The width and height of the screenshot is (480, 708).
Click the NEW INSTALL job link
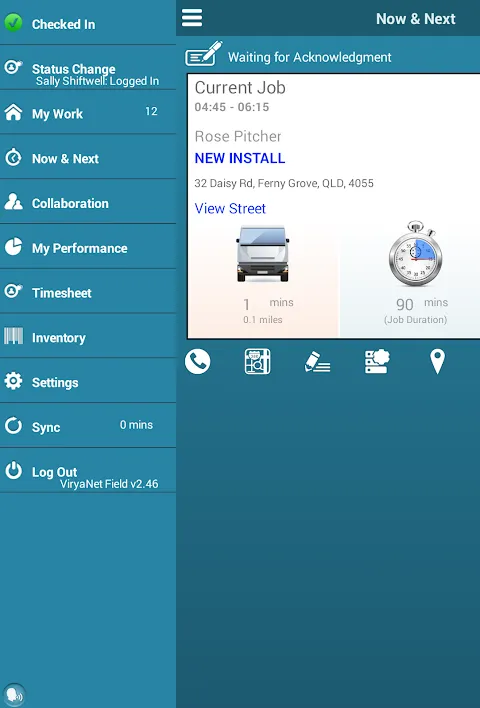coord(240,158)
